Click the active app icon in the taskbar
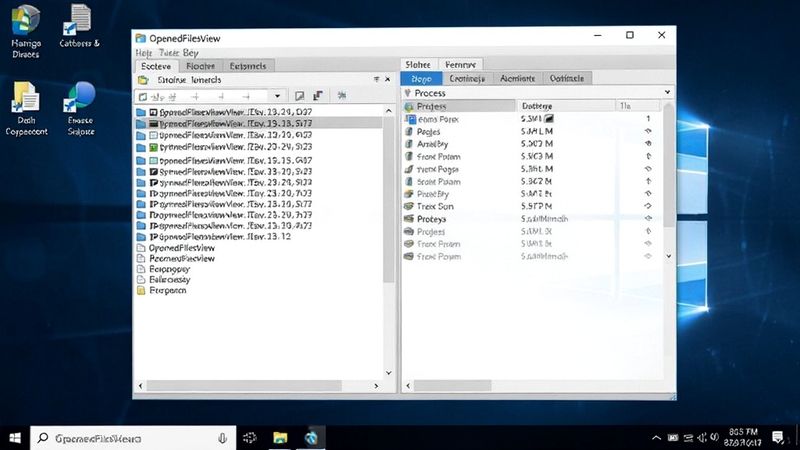800x450 pixels. [311, 438]
